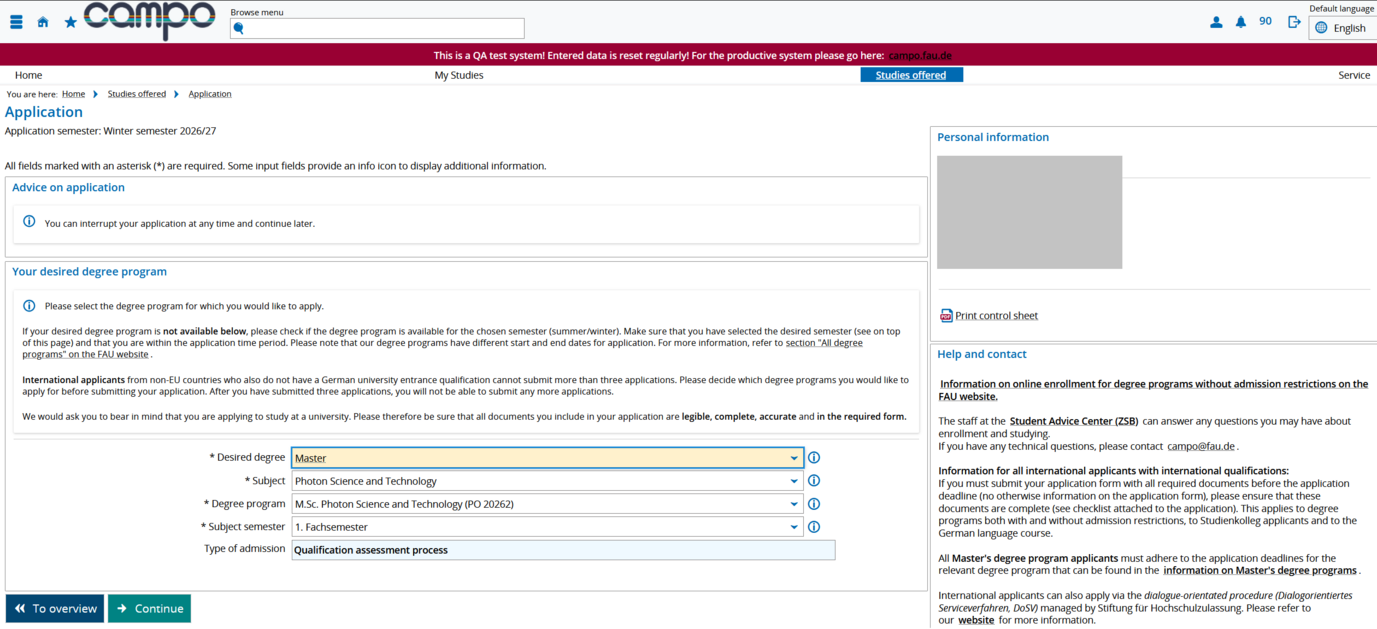The height and width of the screenshot is (629, 1377).
Task: Open the user profile icon
Action: pos(1216,22)
